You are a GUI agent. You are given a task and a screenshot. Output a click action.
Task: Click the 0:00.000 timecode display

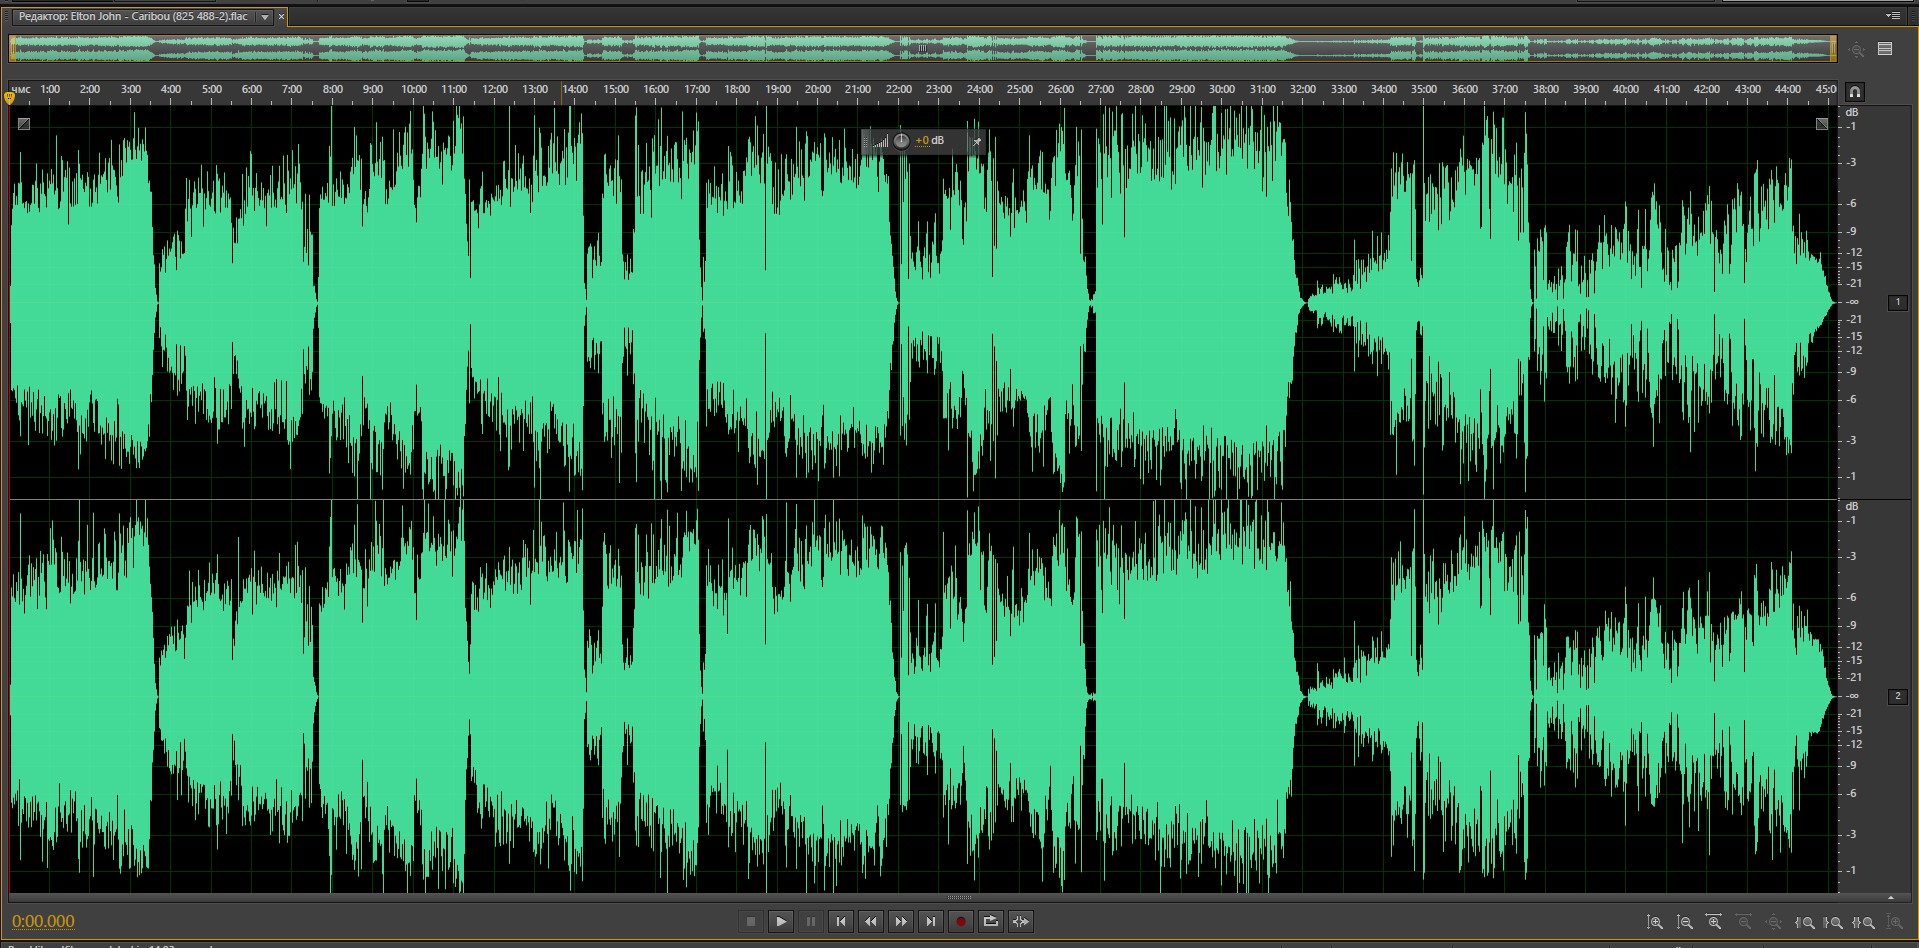[x=43, y=921]
